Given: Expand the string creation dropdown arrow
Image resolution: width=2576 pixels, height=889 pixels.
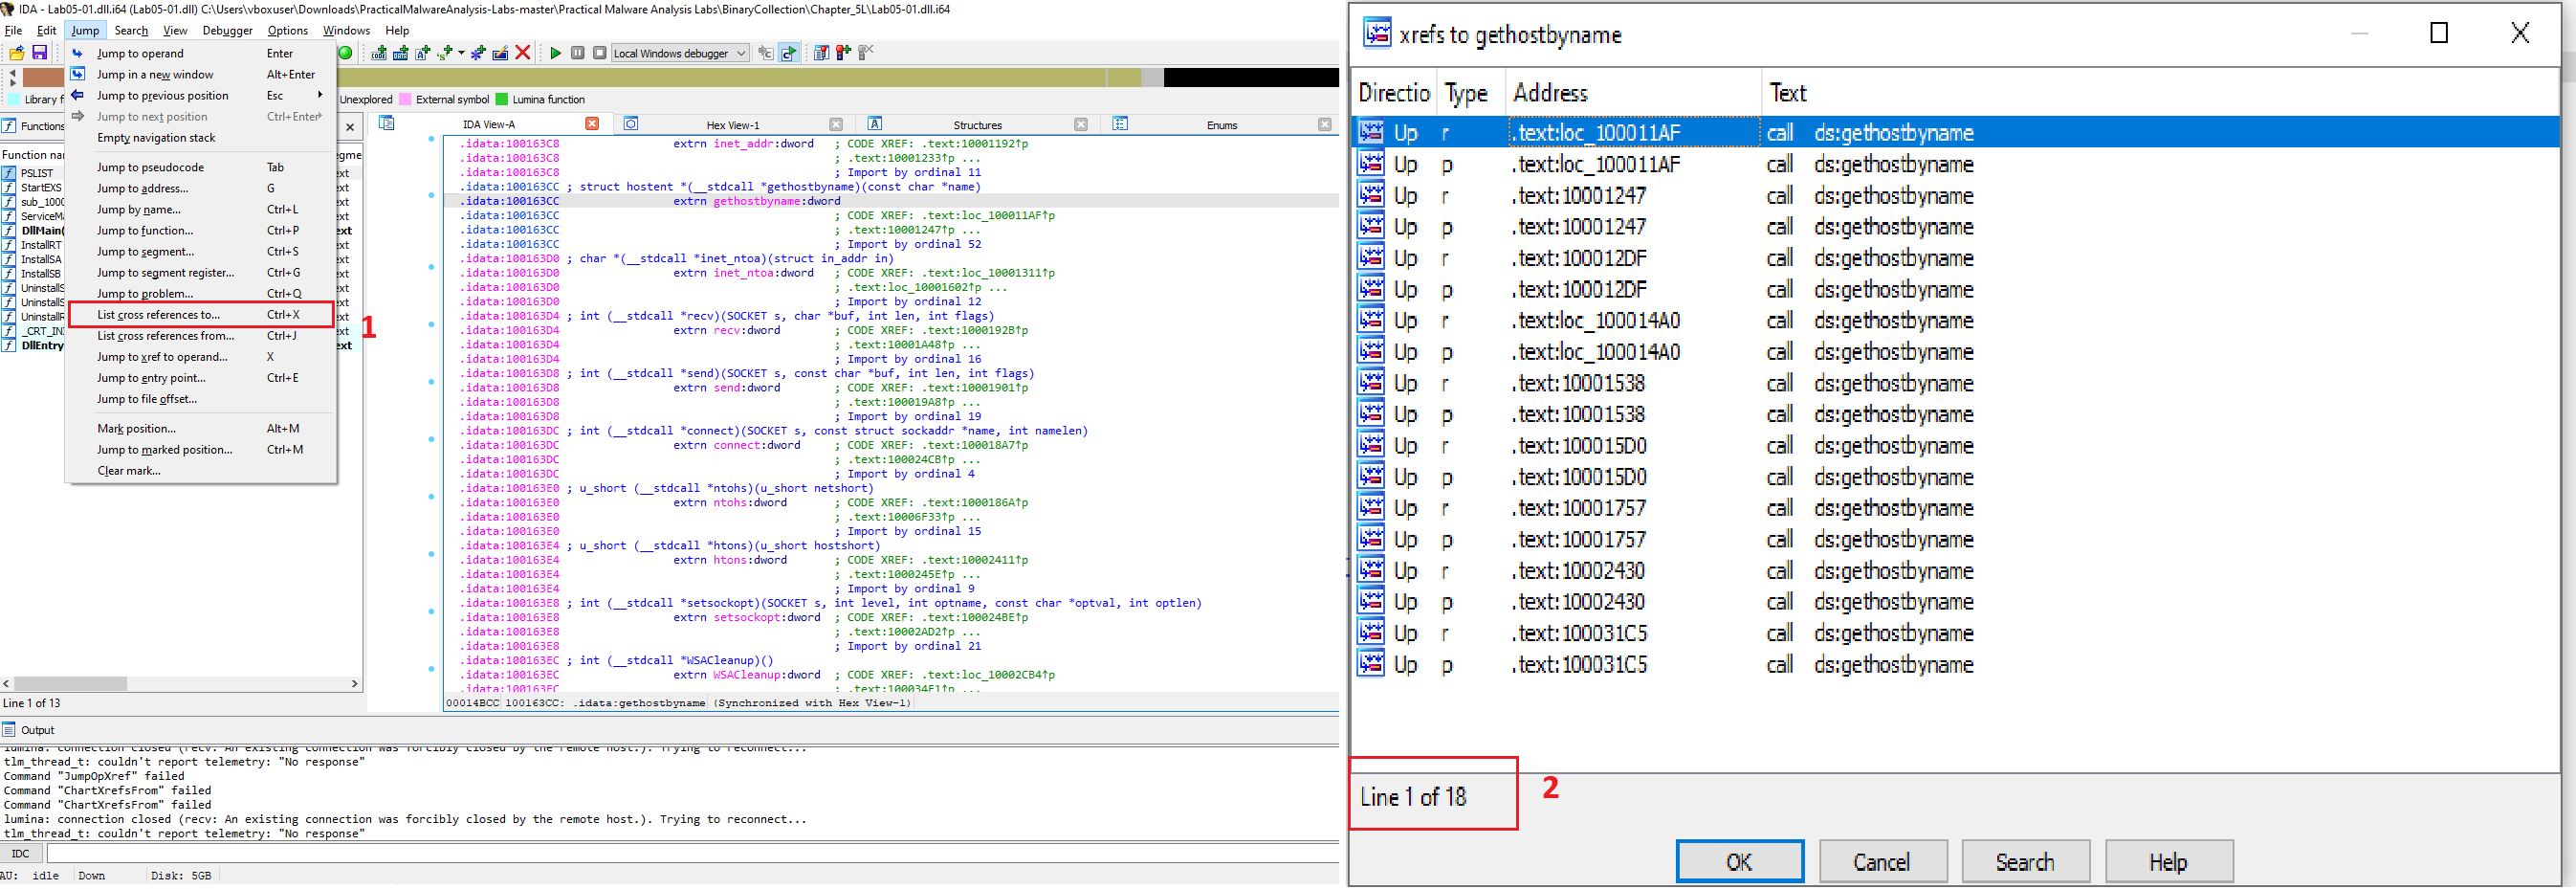Looking at the screenshot, I should tap(461, 53).
